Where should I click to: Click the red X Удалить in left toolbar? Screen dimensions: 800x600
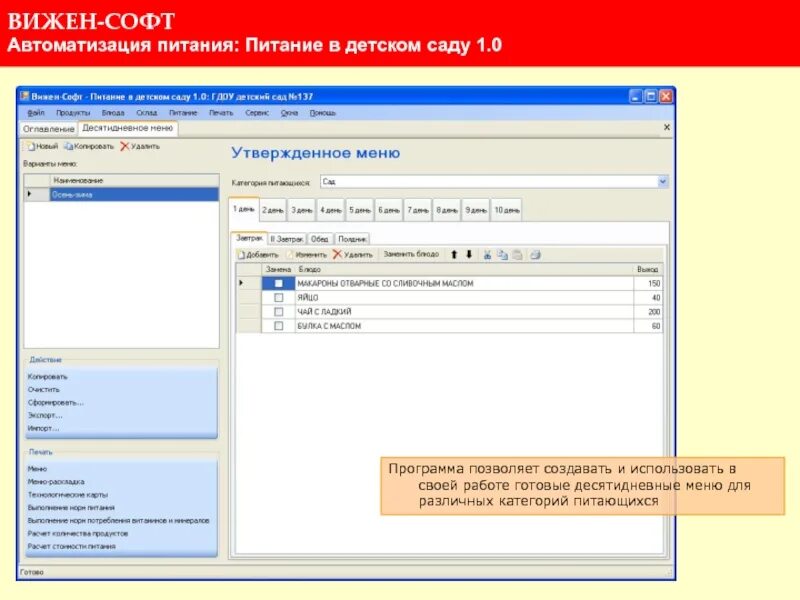(x=140, y=146)
